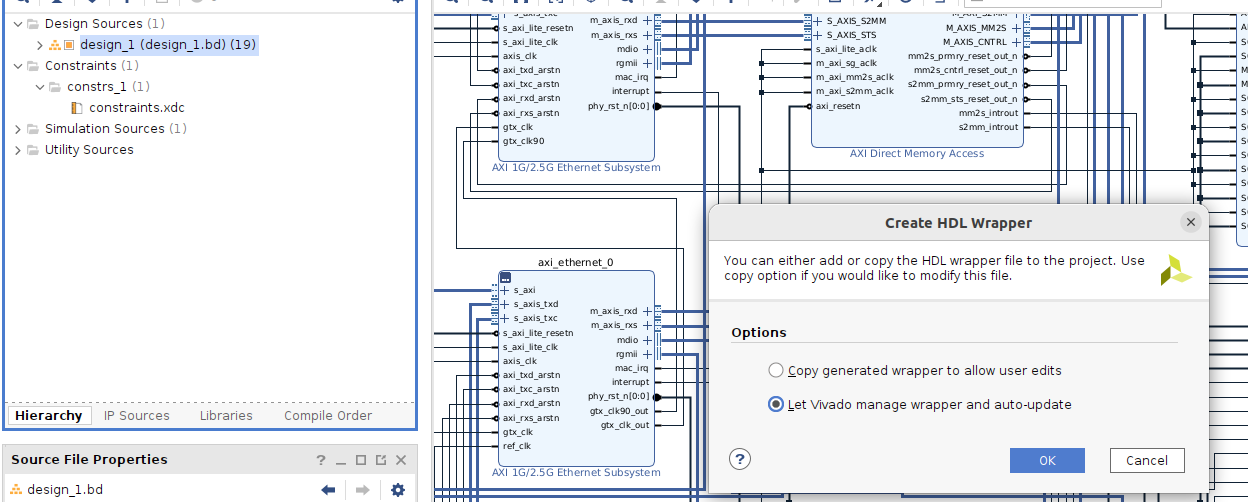
Task: Expand s_axi port on axi_ethernet_0
Action: coord(505,290)
